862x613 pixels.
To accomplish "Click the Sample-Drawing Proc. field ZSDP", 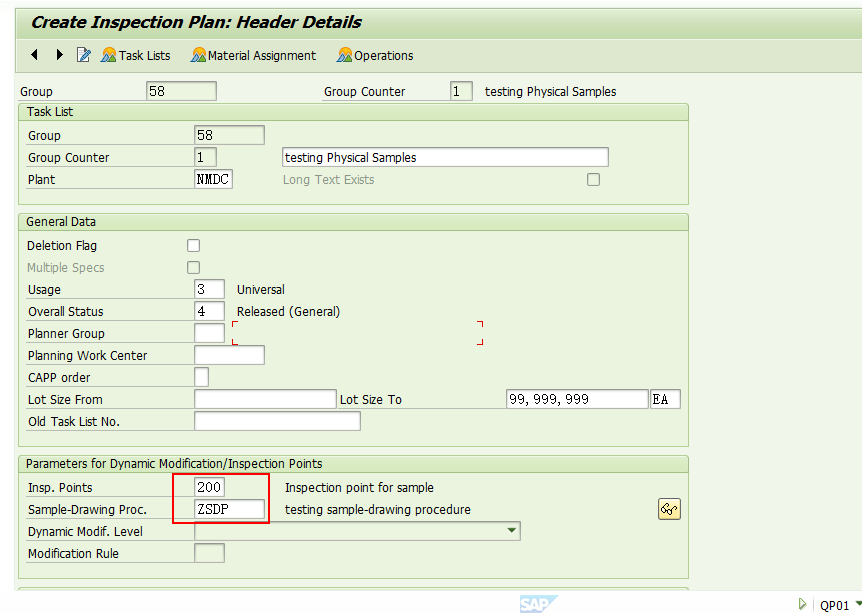I will (x=229, y=509).
